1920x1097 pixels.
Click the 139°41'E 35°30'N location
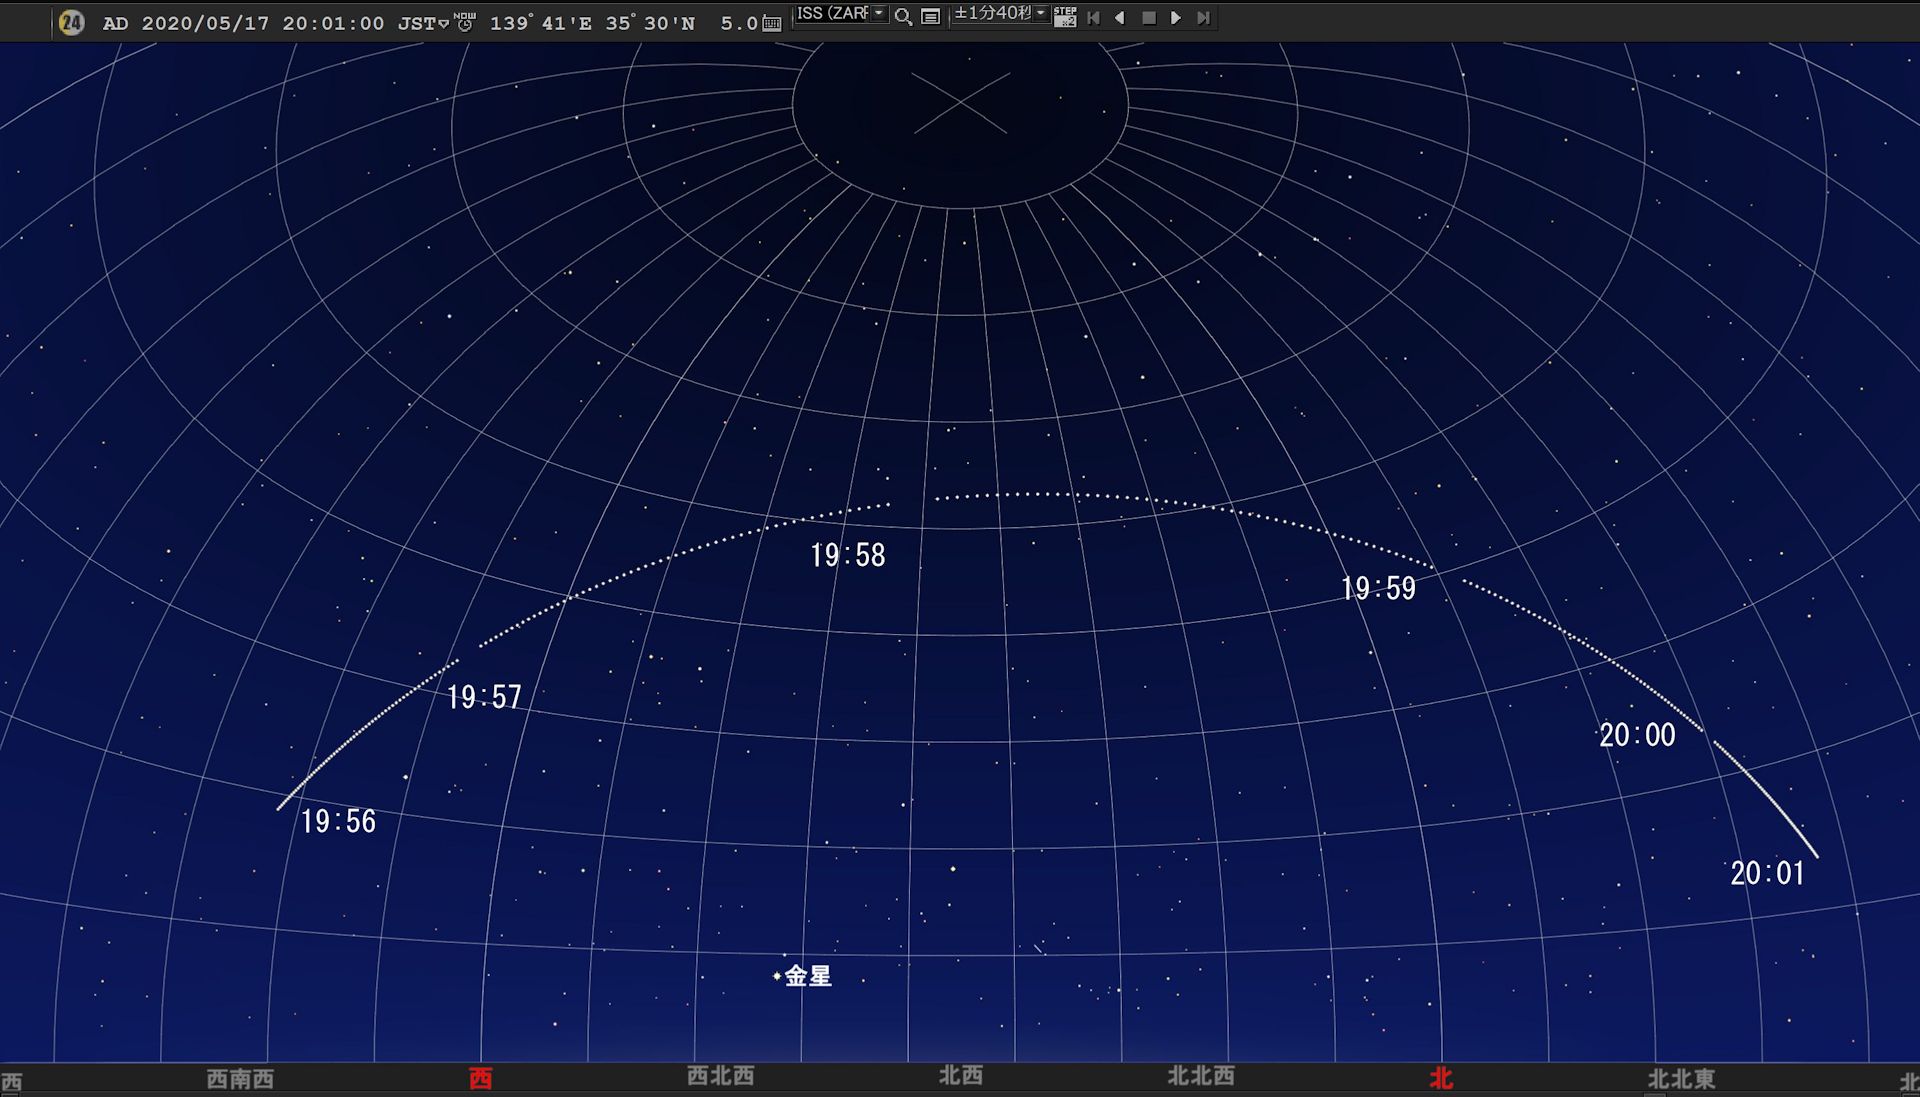pyautogui.click(x=592, y=23)
